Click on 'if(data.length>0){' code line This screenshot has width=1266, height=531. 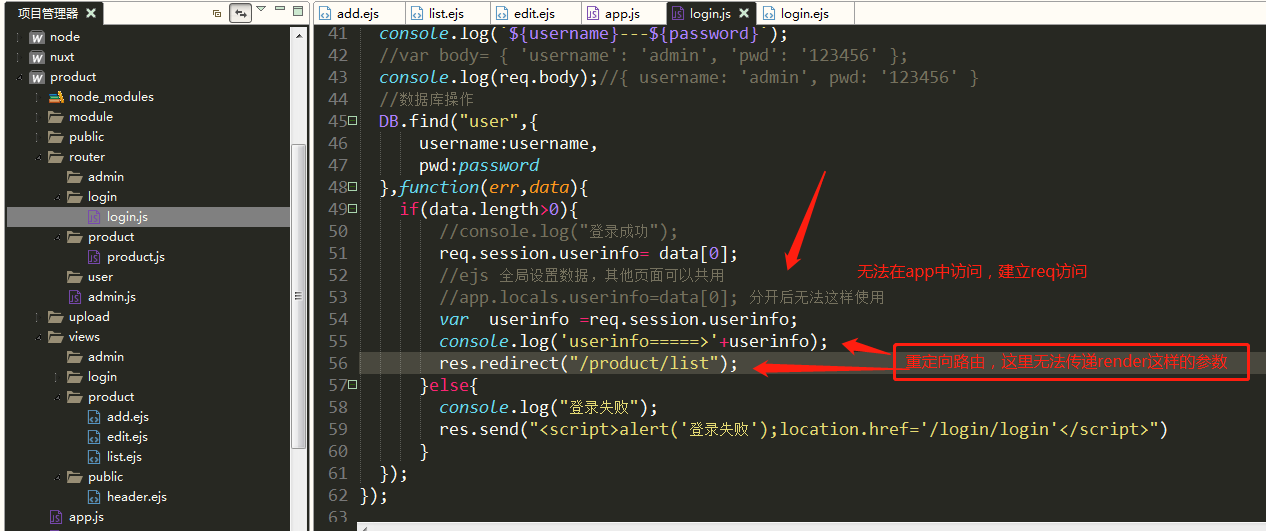coord(489,209)
